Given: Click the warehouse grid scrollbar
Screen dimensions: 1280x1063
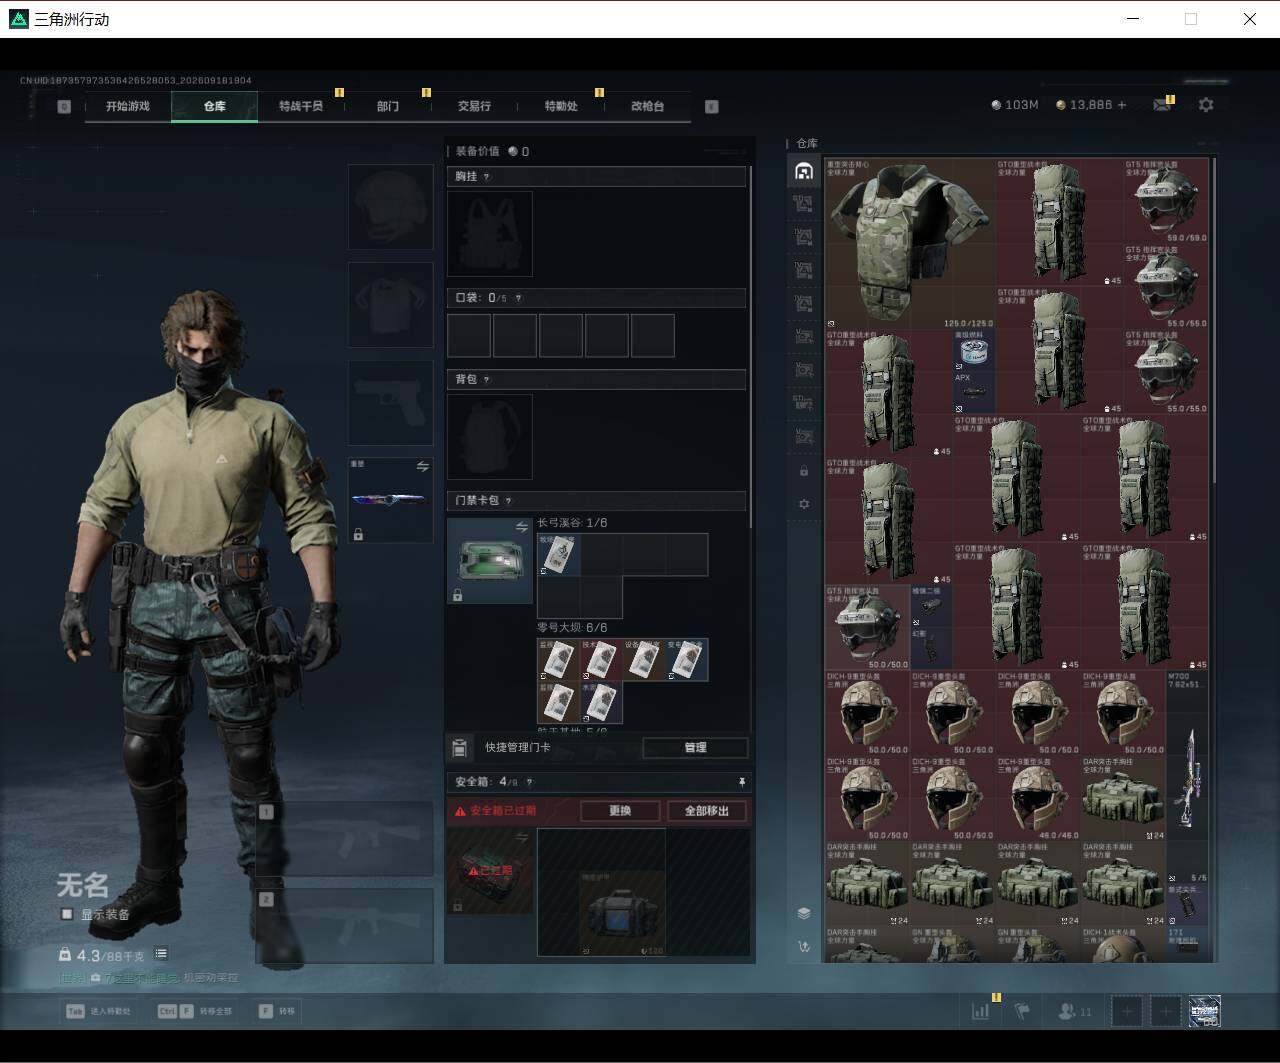Looking at the screenshot, I should click(1214, 322).
